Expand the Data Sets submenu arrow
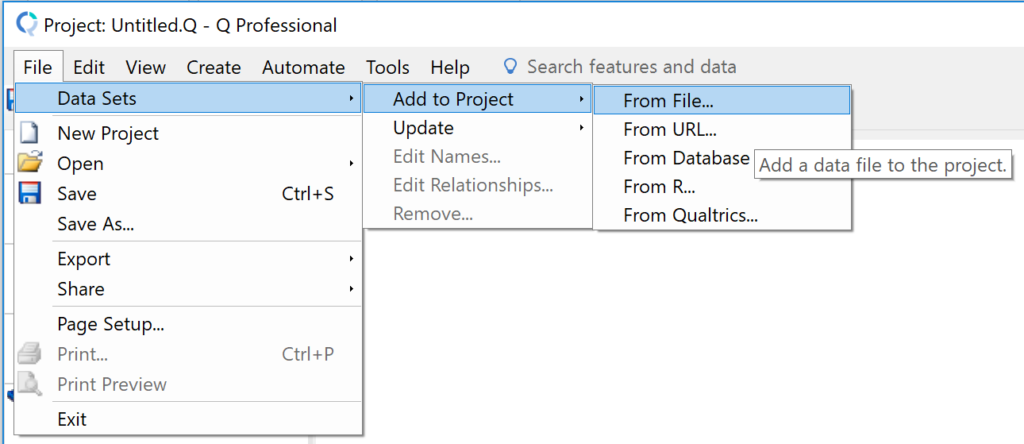Screen dimensions: 1024x444 point(351,99)
